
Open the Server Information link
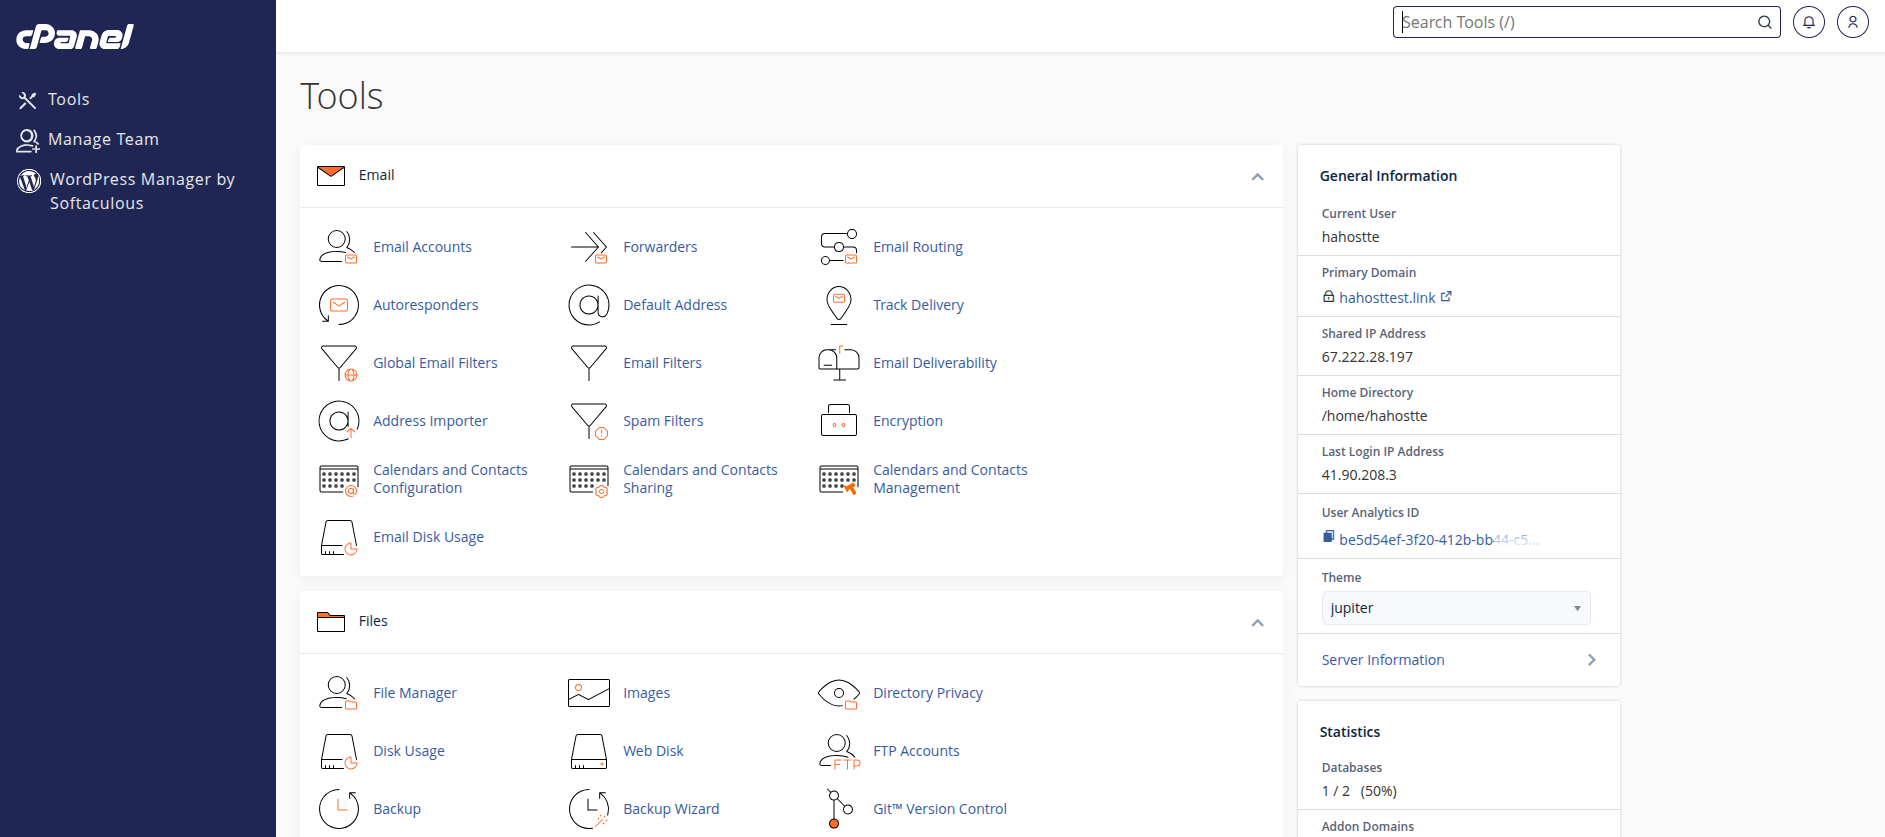[x=1383, y=660]
